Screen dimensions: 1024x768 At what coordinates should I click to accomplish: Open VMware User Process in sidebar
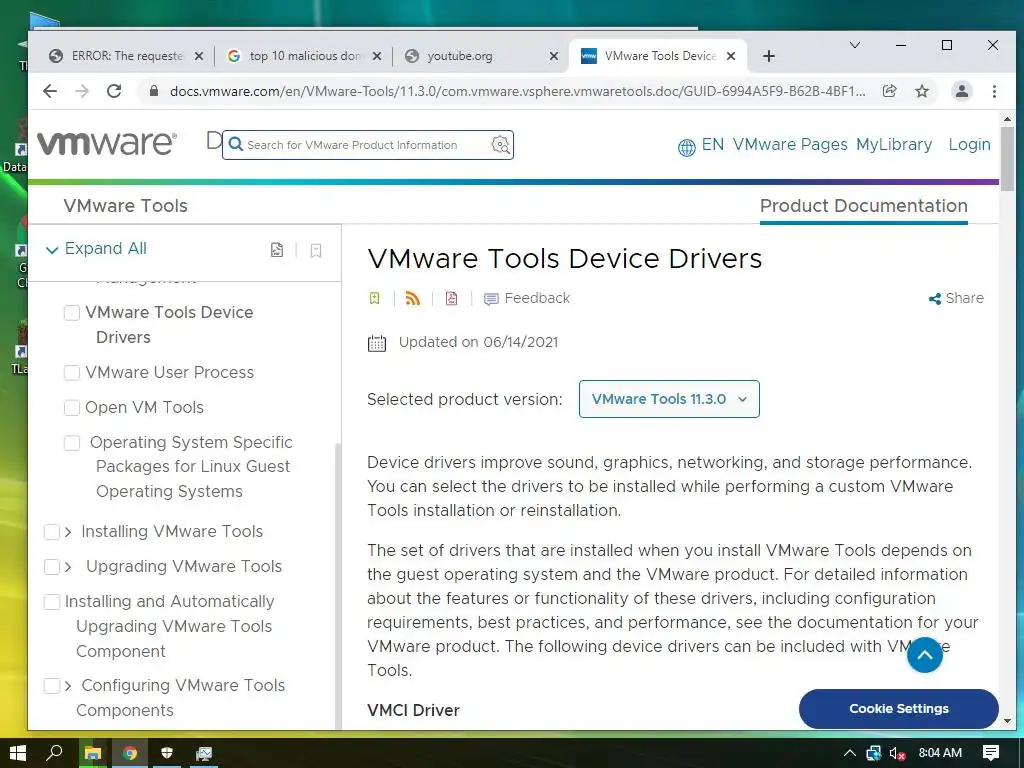click(x=170, y=372)
